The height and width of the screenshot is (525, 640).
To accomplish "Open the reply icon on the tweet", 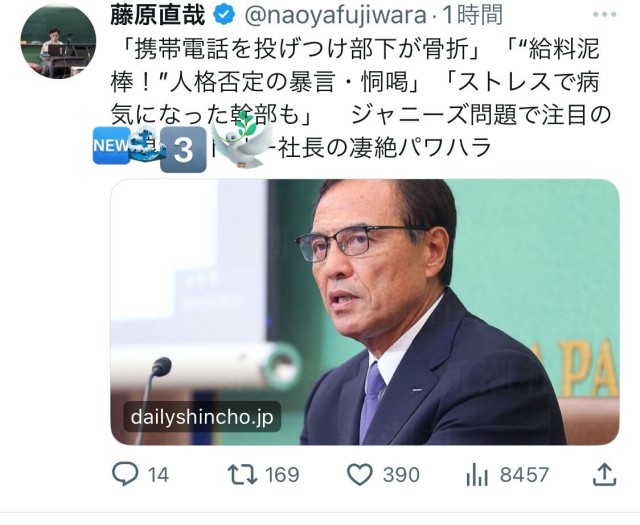I will click(x=125, y=474).
